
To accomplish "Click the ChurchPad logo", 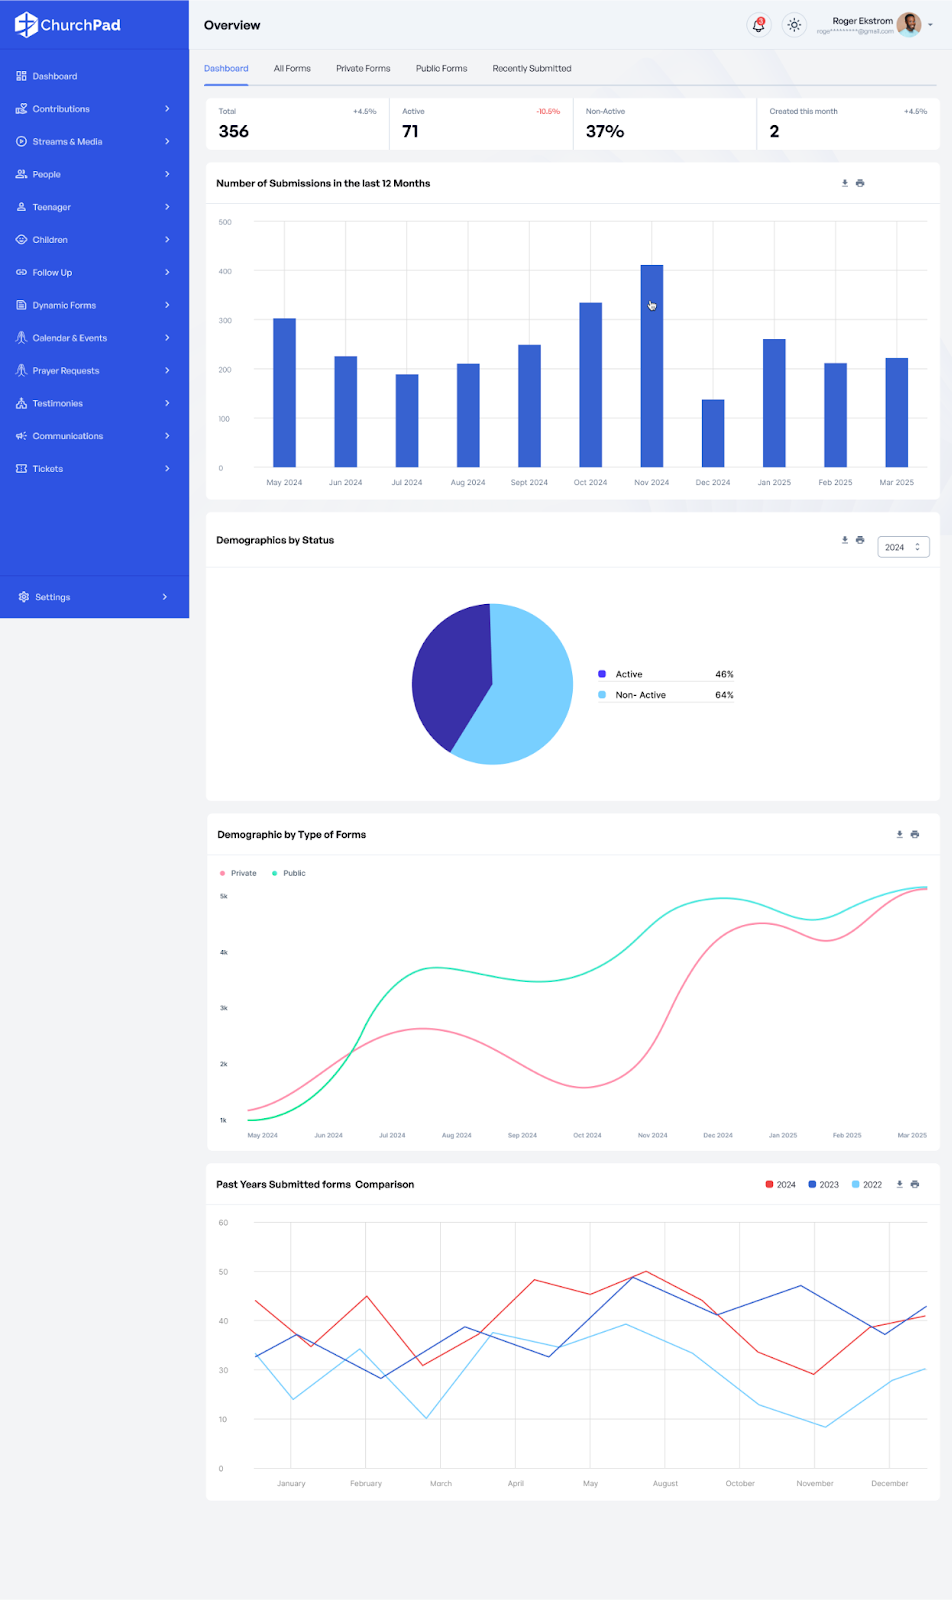I will (x=68, y=25).
